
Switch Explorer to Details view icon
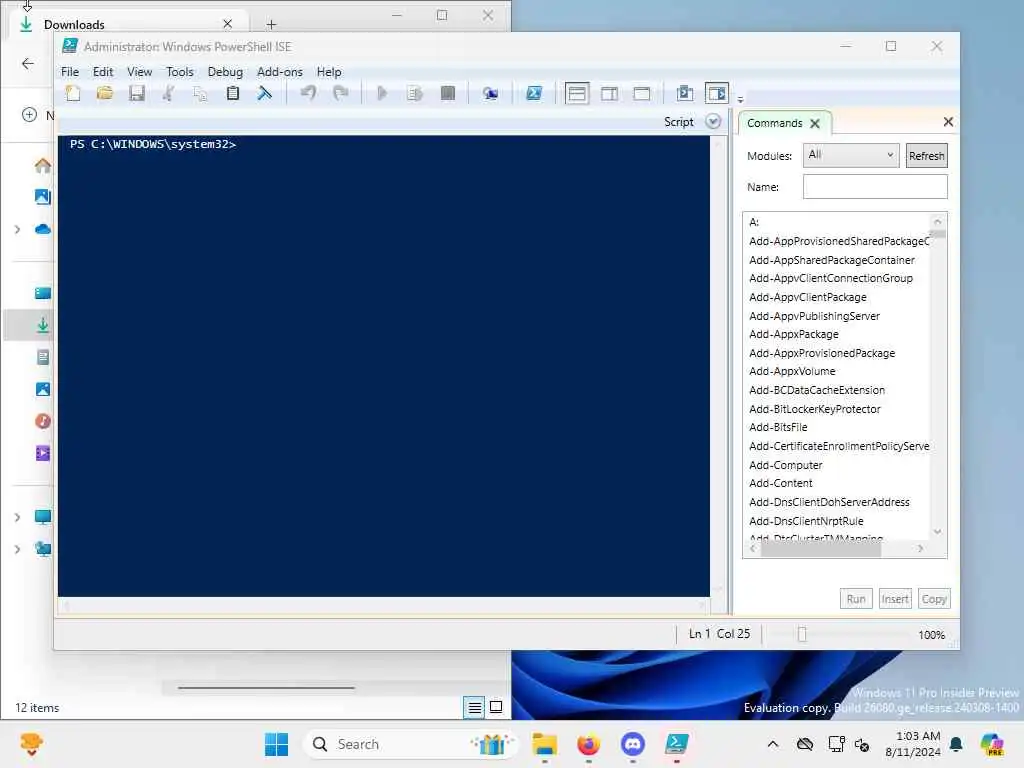pyautogui.click(x=474, y=707)
